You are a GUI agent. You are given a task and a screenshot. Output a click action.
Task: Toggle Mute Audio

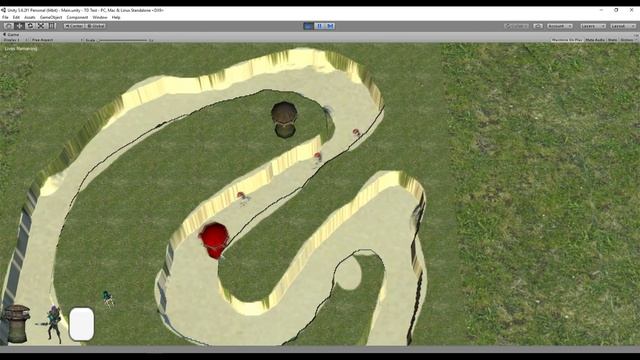point(595,40)
